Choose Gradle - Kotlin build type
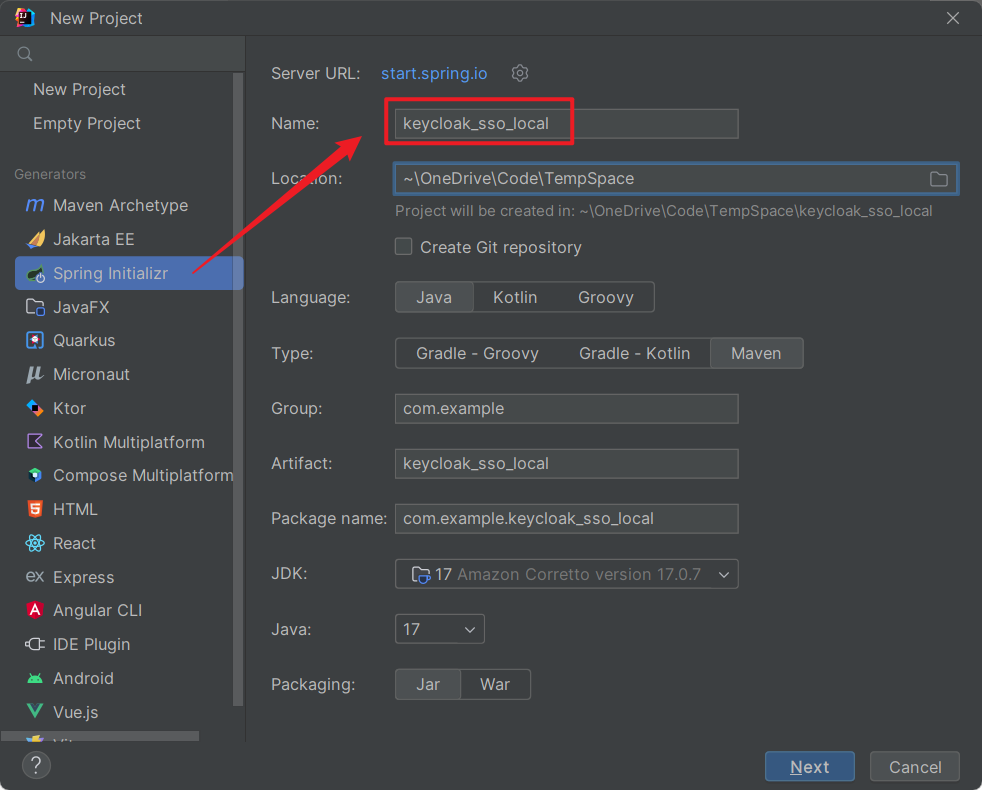 point(634,353)
